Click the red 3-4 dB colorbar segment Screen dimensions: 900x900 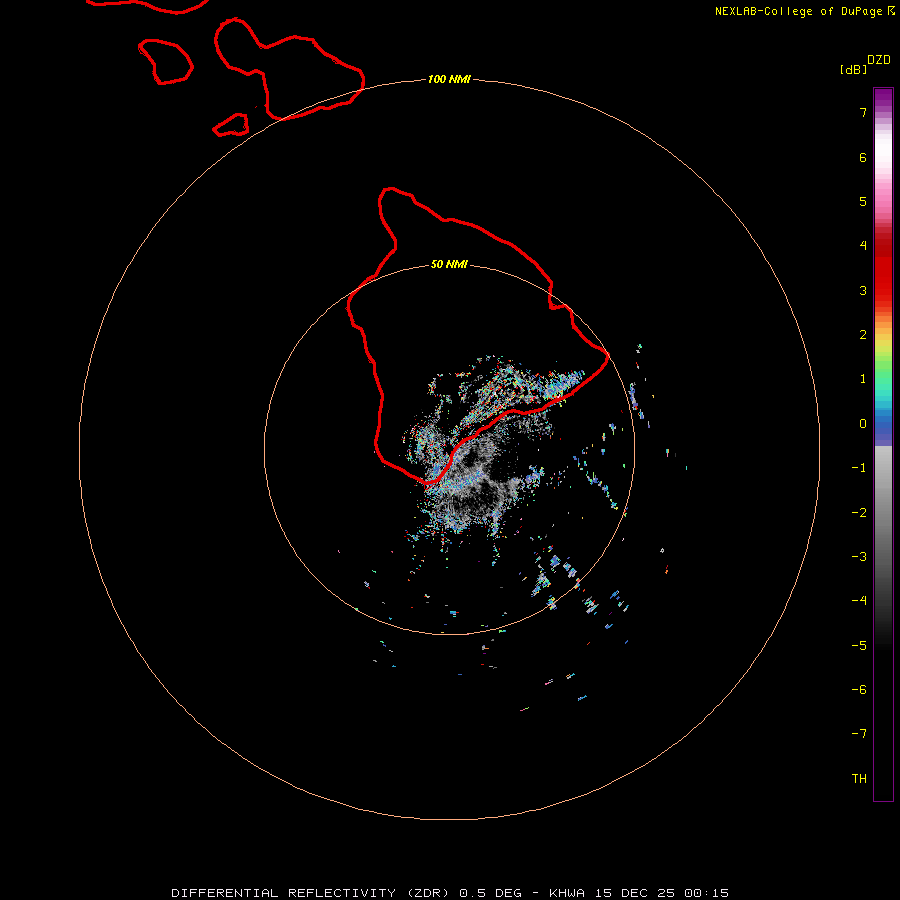pos(883,269)
